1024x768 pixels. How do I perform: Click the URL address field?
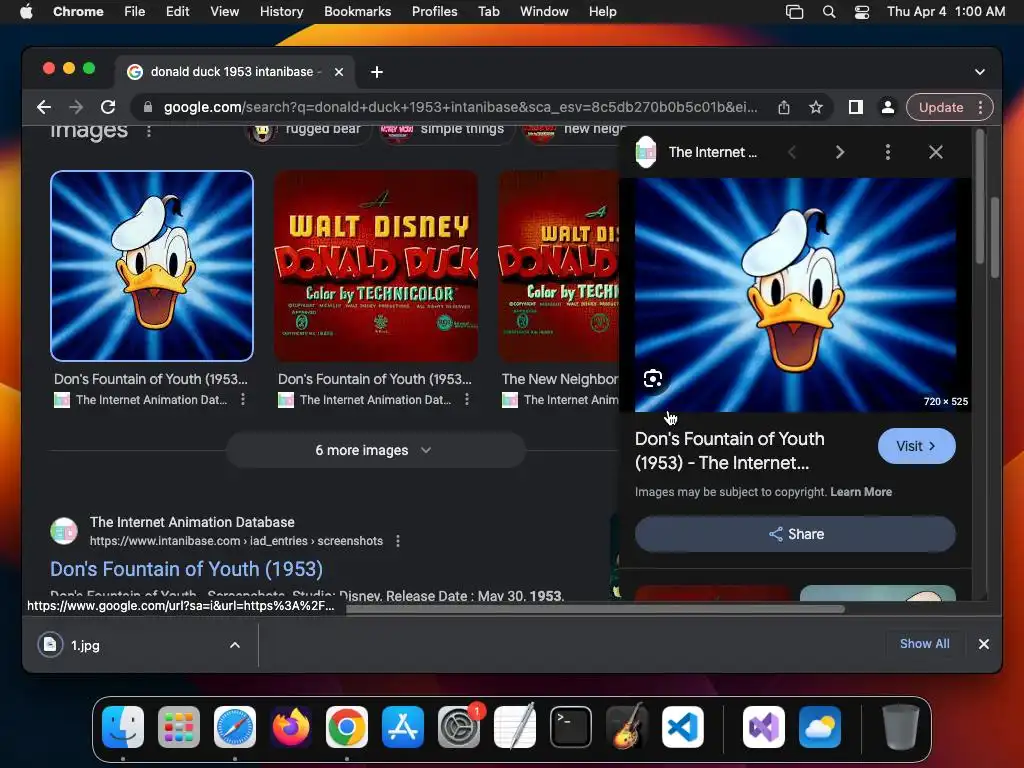tap(460, 107)
